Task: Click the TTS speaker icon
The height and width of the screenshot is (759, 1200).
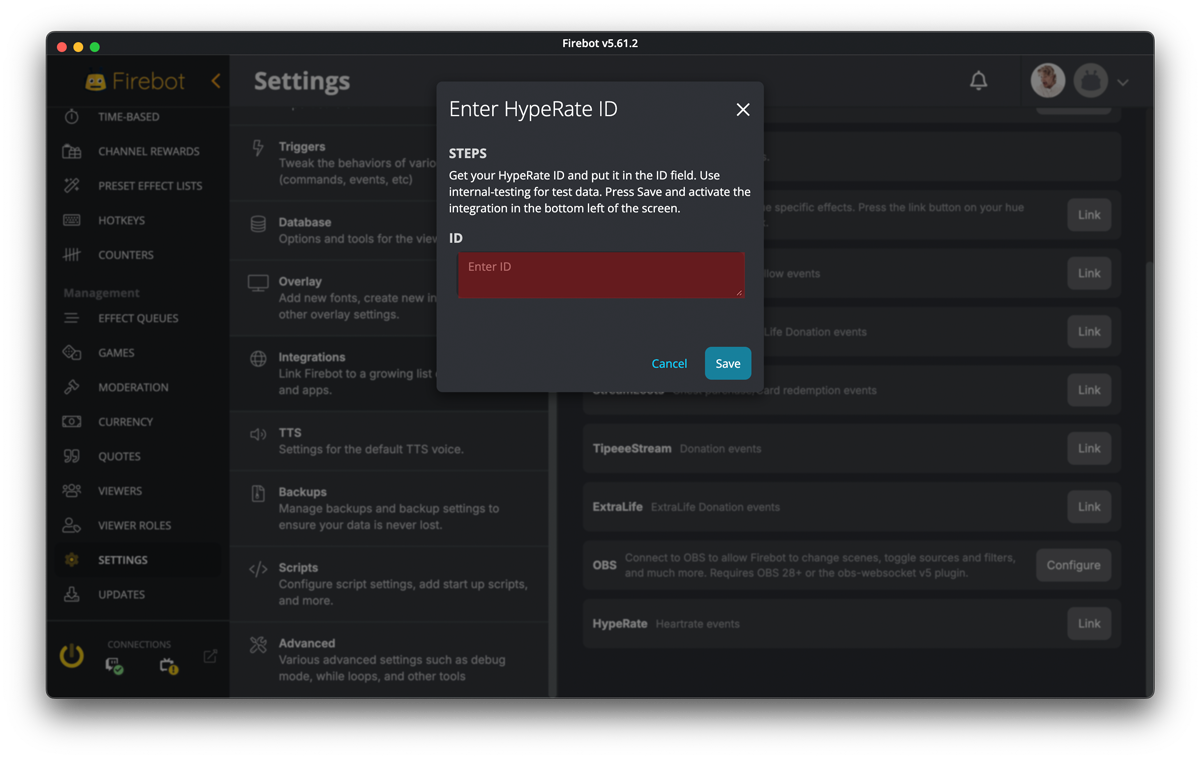Action: coord(258,434)
